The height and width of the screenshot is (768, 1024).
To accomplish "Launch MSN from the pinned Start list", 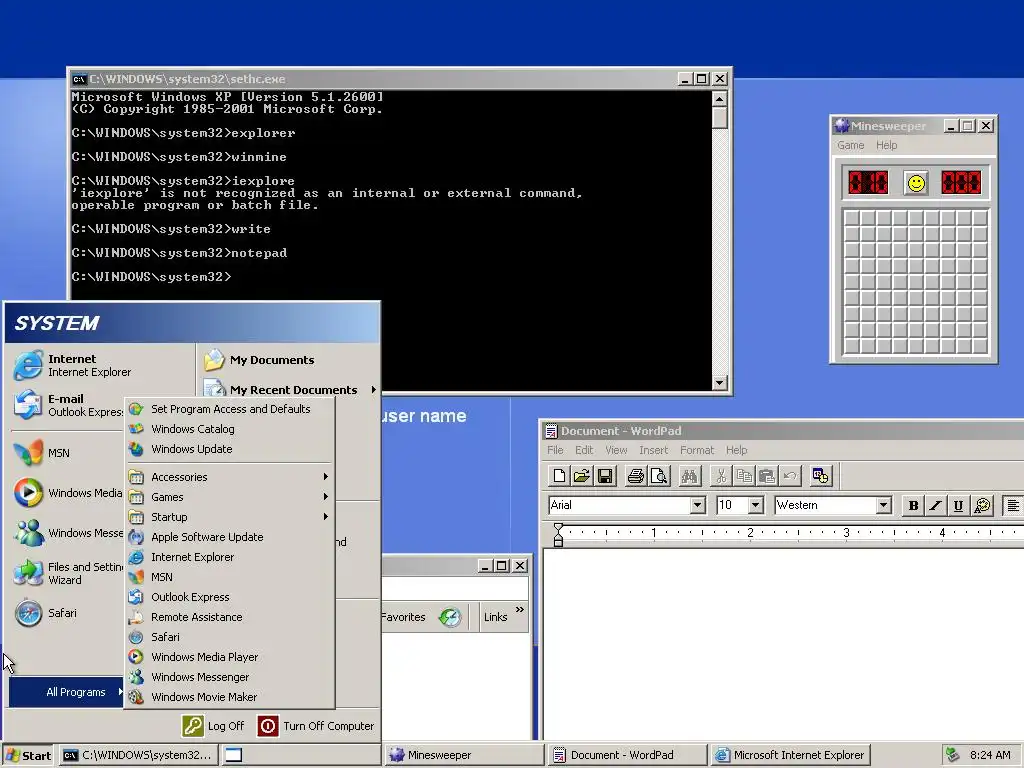I will (68, 453).
